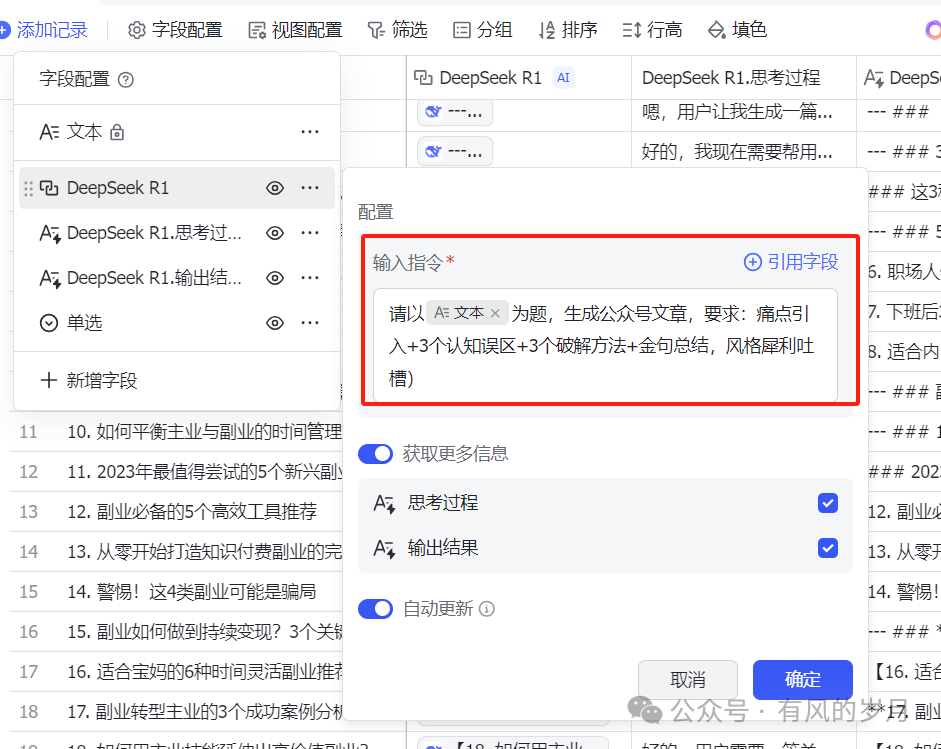Select the DeepSeek R1.思考过… field row
This screenshot has width=941, height=749.
point(177,233)
